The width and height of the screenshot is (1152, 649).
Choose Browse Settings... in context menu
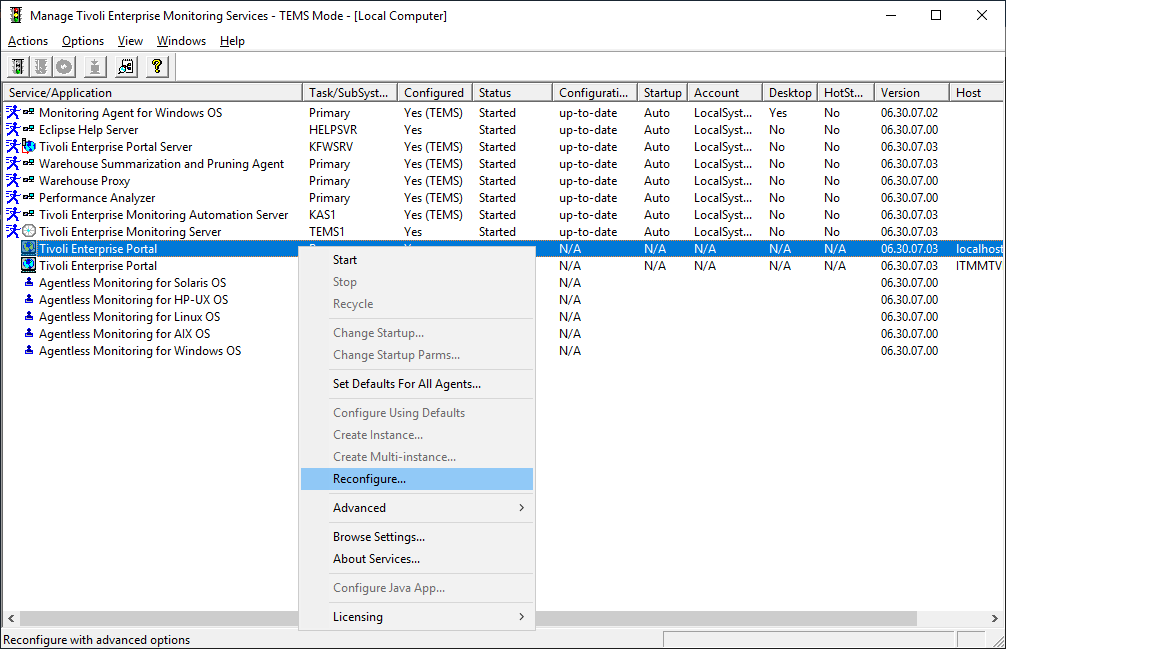pos(417,537)
